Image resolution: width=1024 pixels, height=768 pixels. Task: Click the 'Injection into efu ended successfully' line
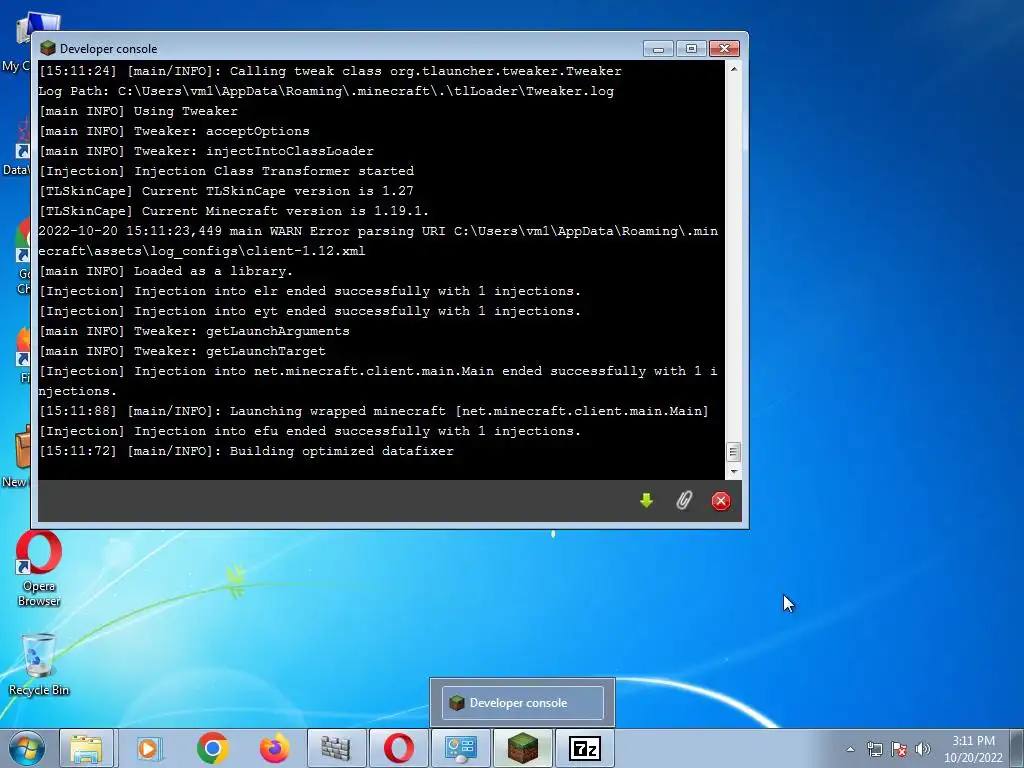(310, 431)
